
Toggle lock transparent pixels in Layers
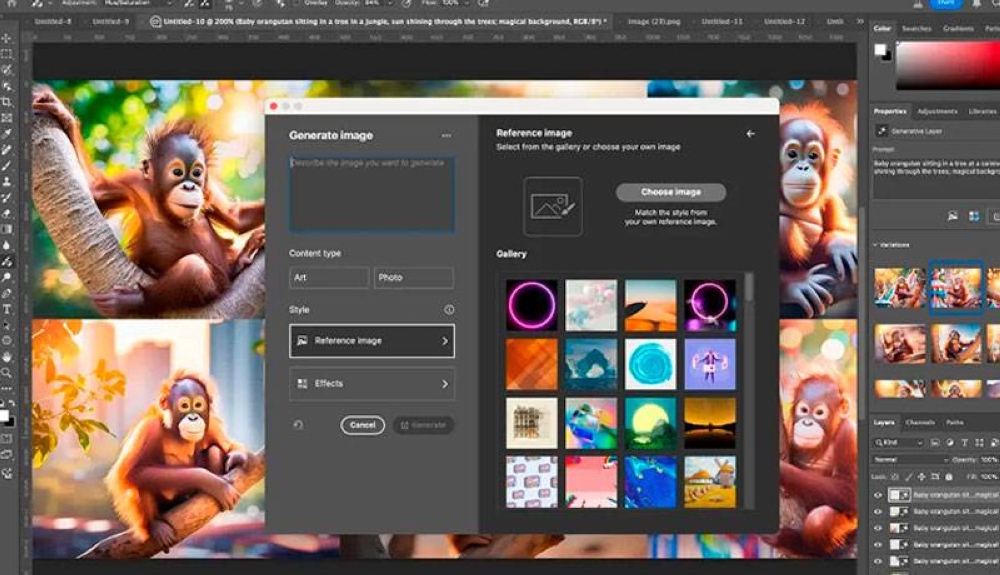click(895, 477)
